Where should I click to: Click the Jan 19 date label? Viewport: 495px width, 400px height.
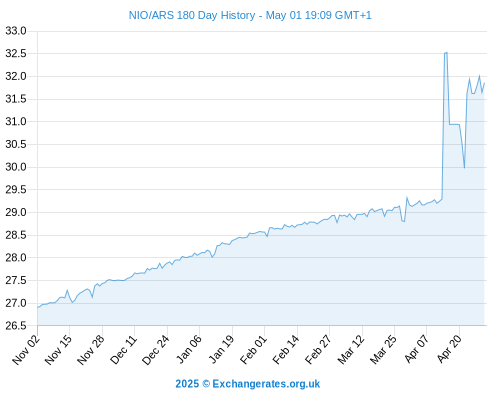pyautogui.click(x=221, y=350)
